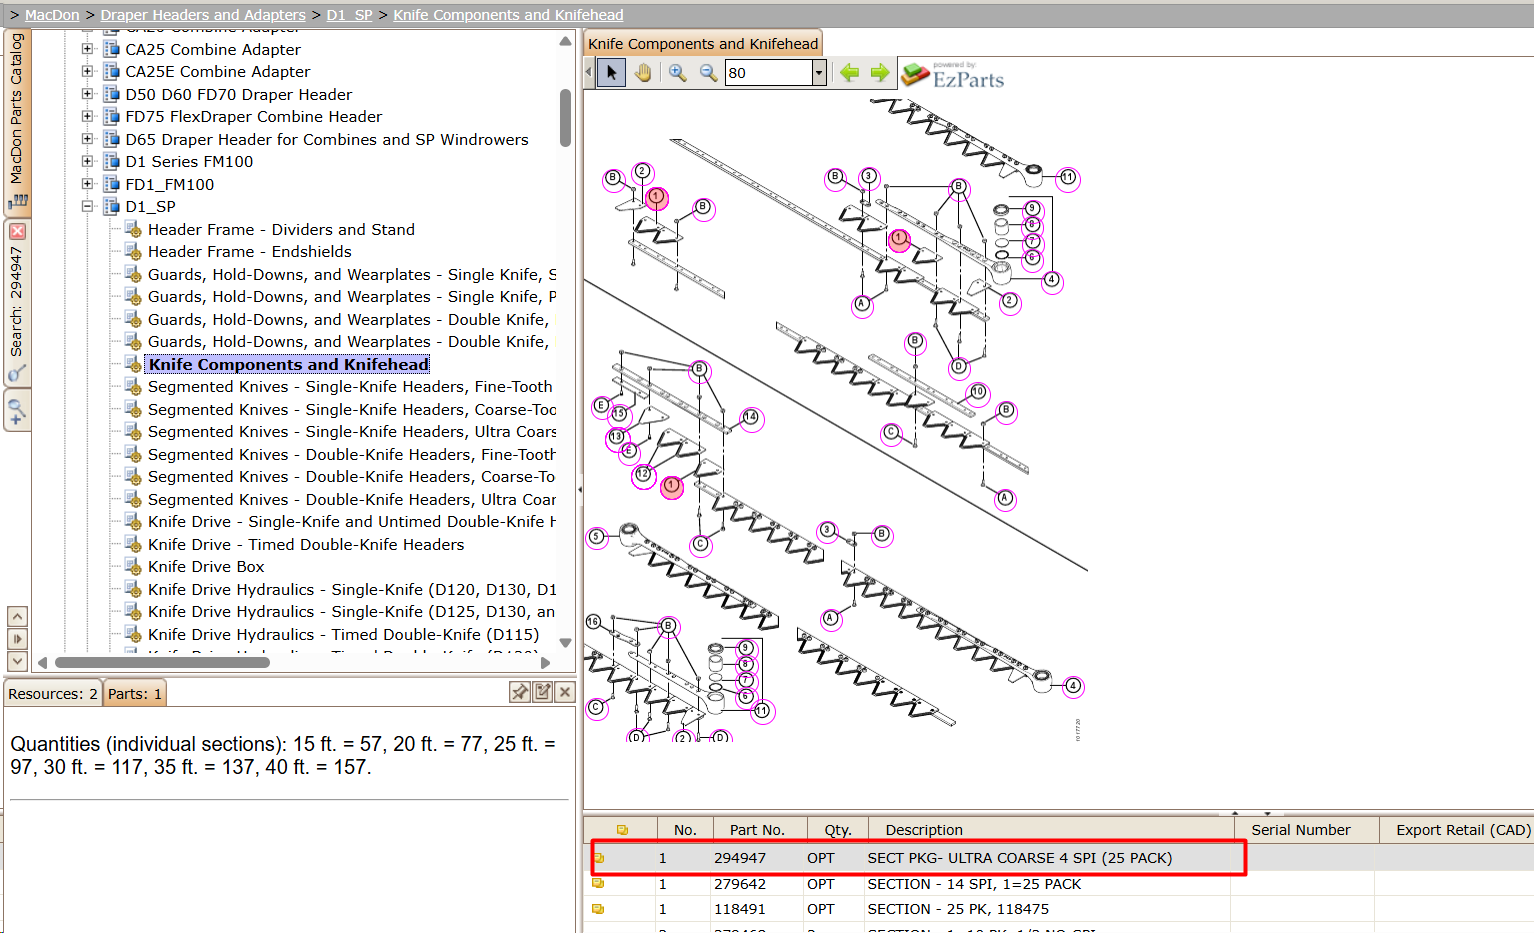
Task: Click the note icon for part 294947
Action: tap(599, 858)
